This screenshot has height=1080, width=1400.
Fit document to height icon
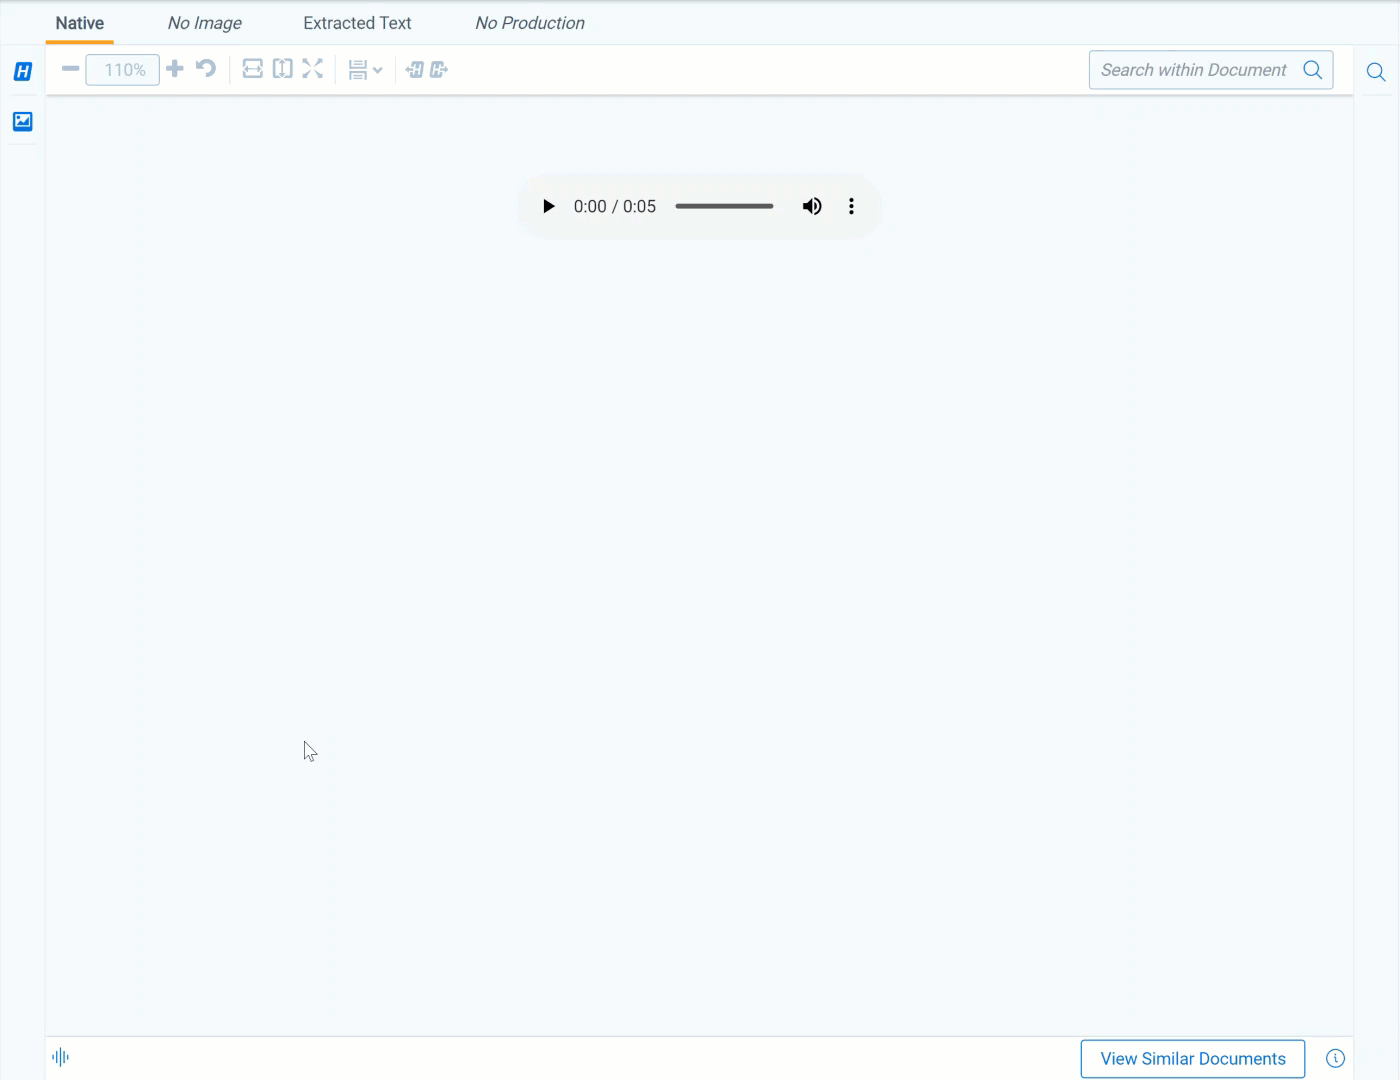(x=283, y=69)
